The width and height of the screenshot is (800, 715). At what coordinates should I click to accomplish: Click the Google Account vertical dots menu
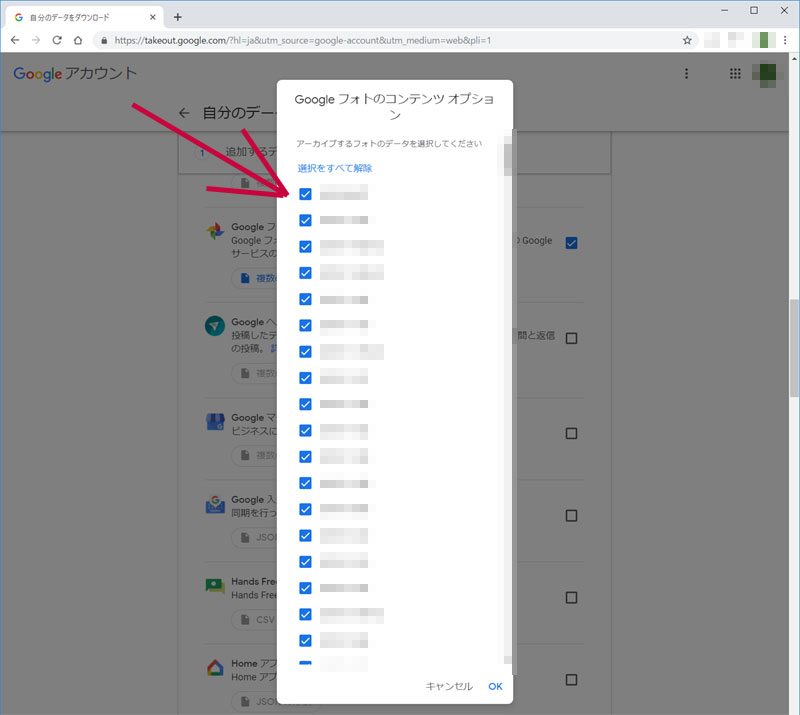686,74
